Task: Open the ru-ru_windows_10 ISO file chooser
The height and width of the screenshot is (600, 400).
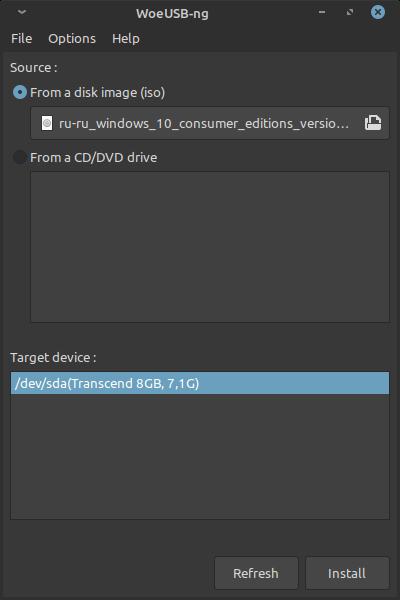Action: (210, 123)
